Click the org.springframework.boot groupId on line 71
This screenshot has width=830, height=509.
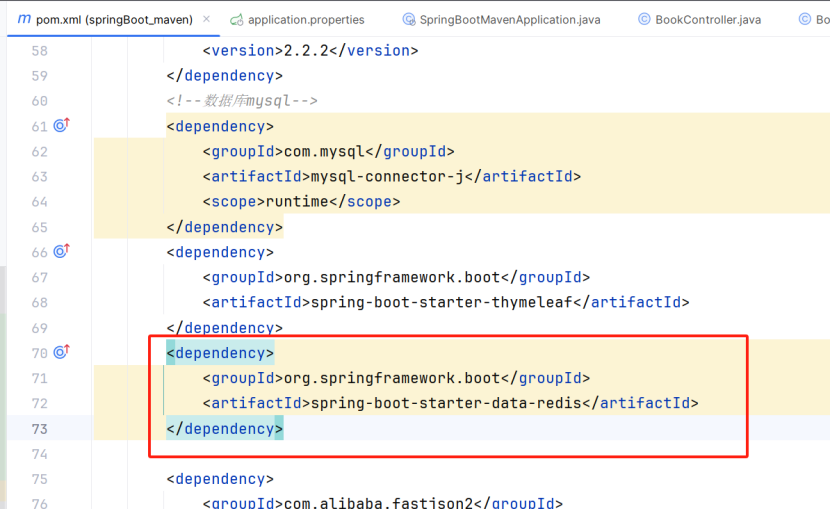click(x=392, y=378)
